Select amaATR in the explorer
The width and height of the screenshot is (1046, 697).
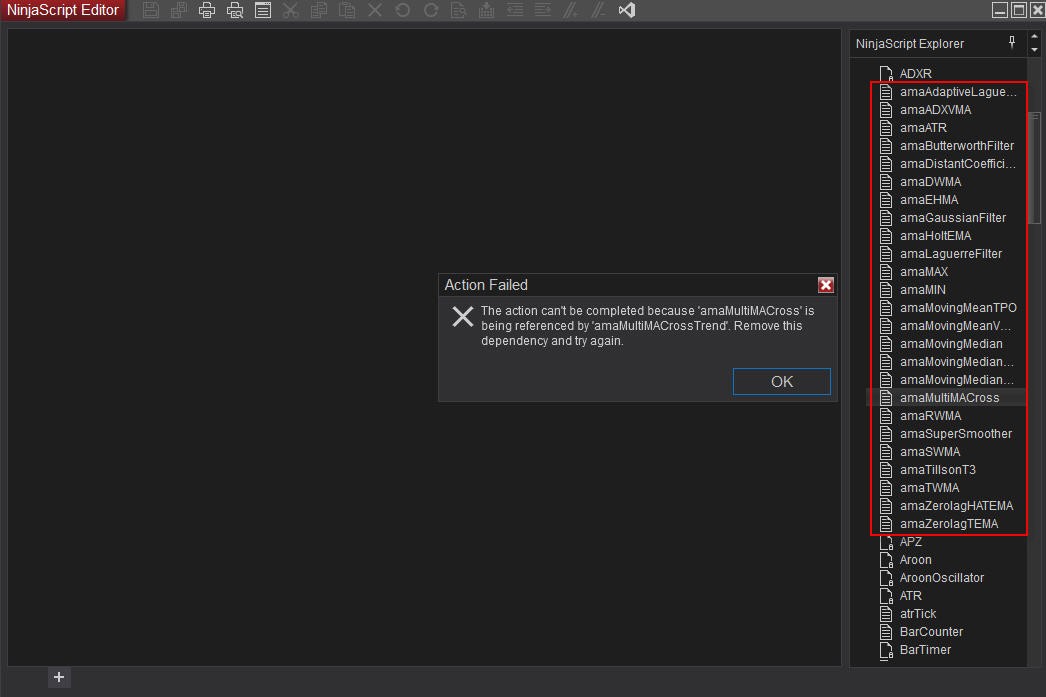(x=923, y=127)
